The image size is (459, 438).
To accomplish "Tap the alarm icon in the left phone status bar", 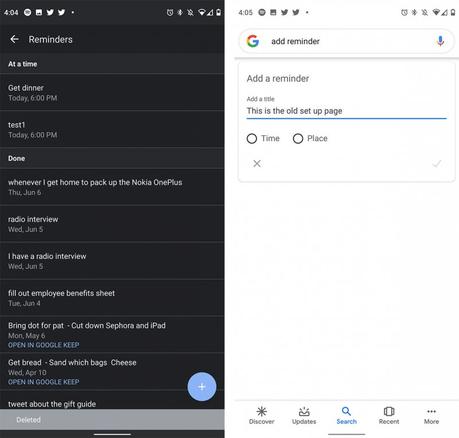I will (x=170, y=13).
